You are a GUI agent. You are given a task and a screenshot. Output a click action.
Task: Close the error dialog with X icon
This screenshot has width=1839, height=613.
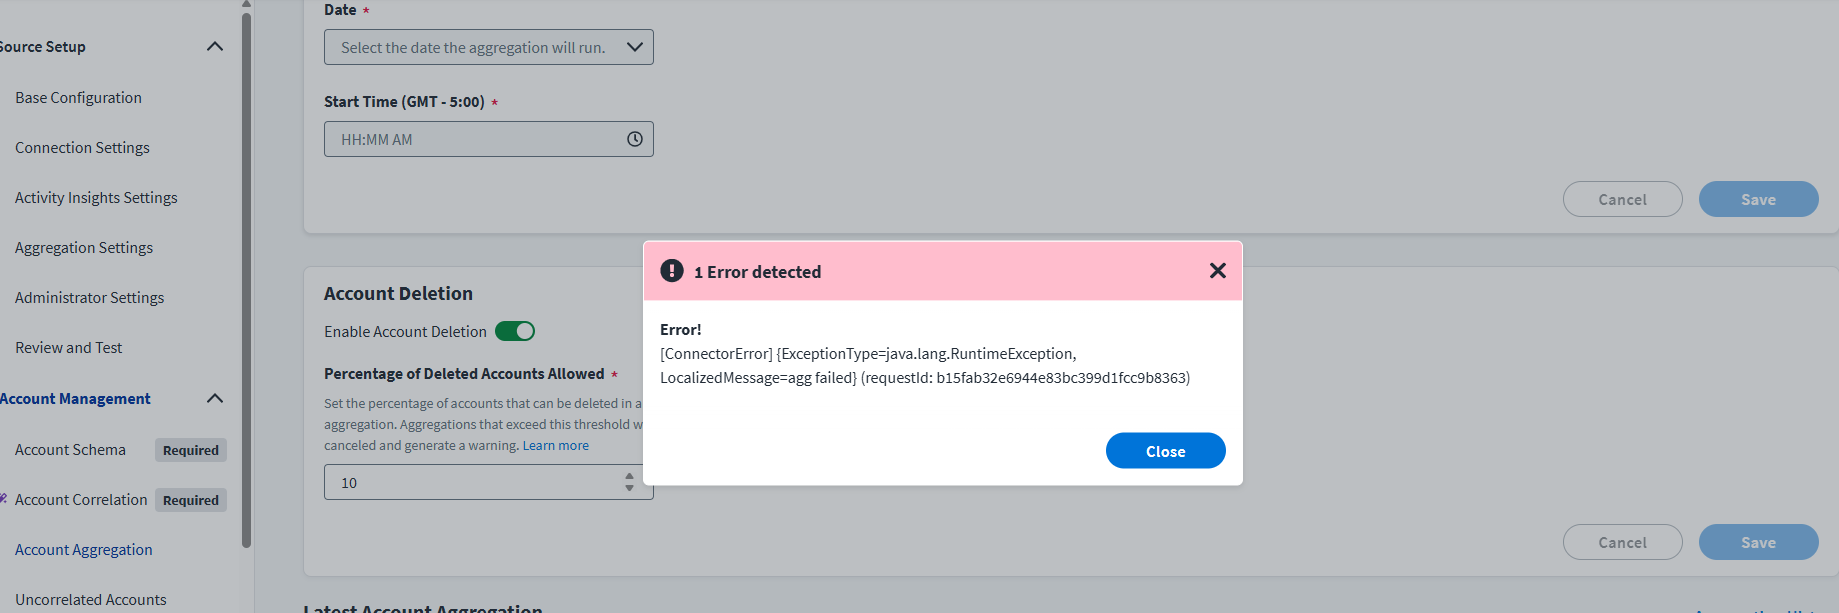[x=1217, y=271]
